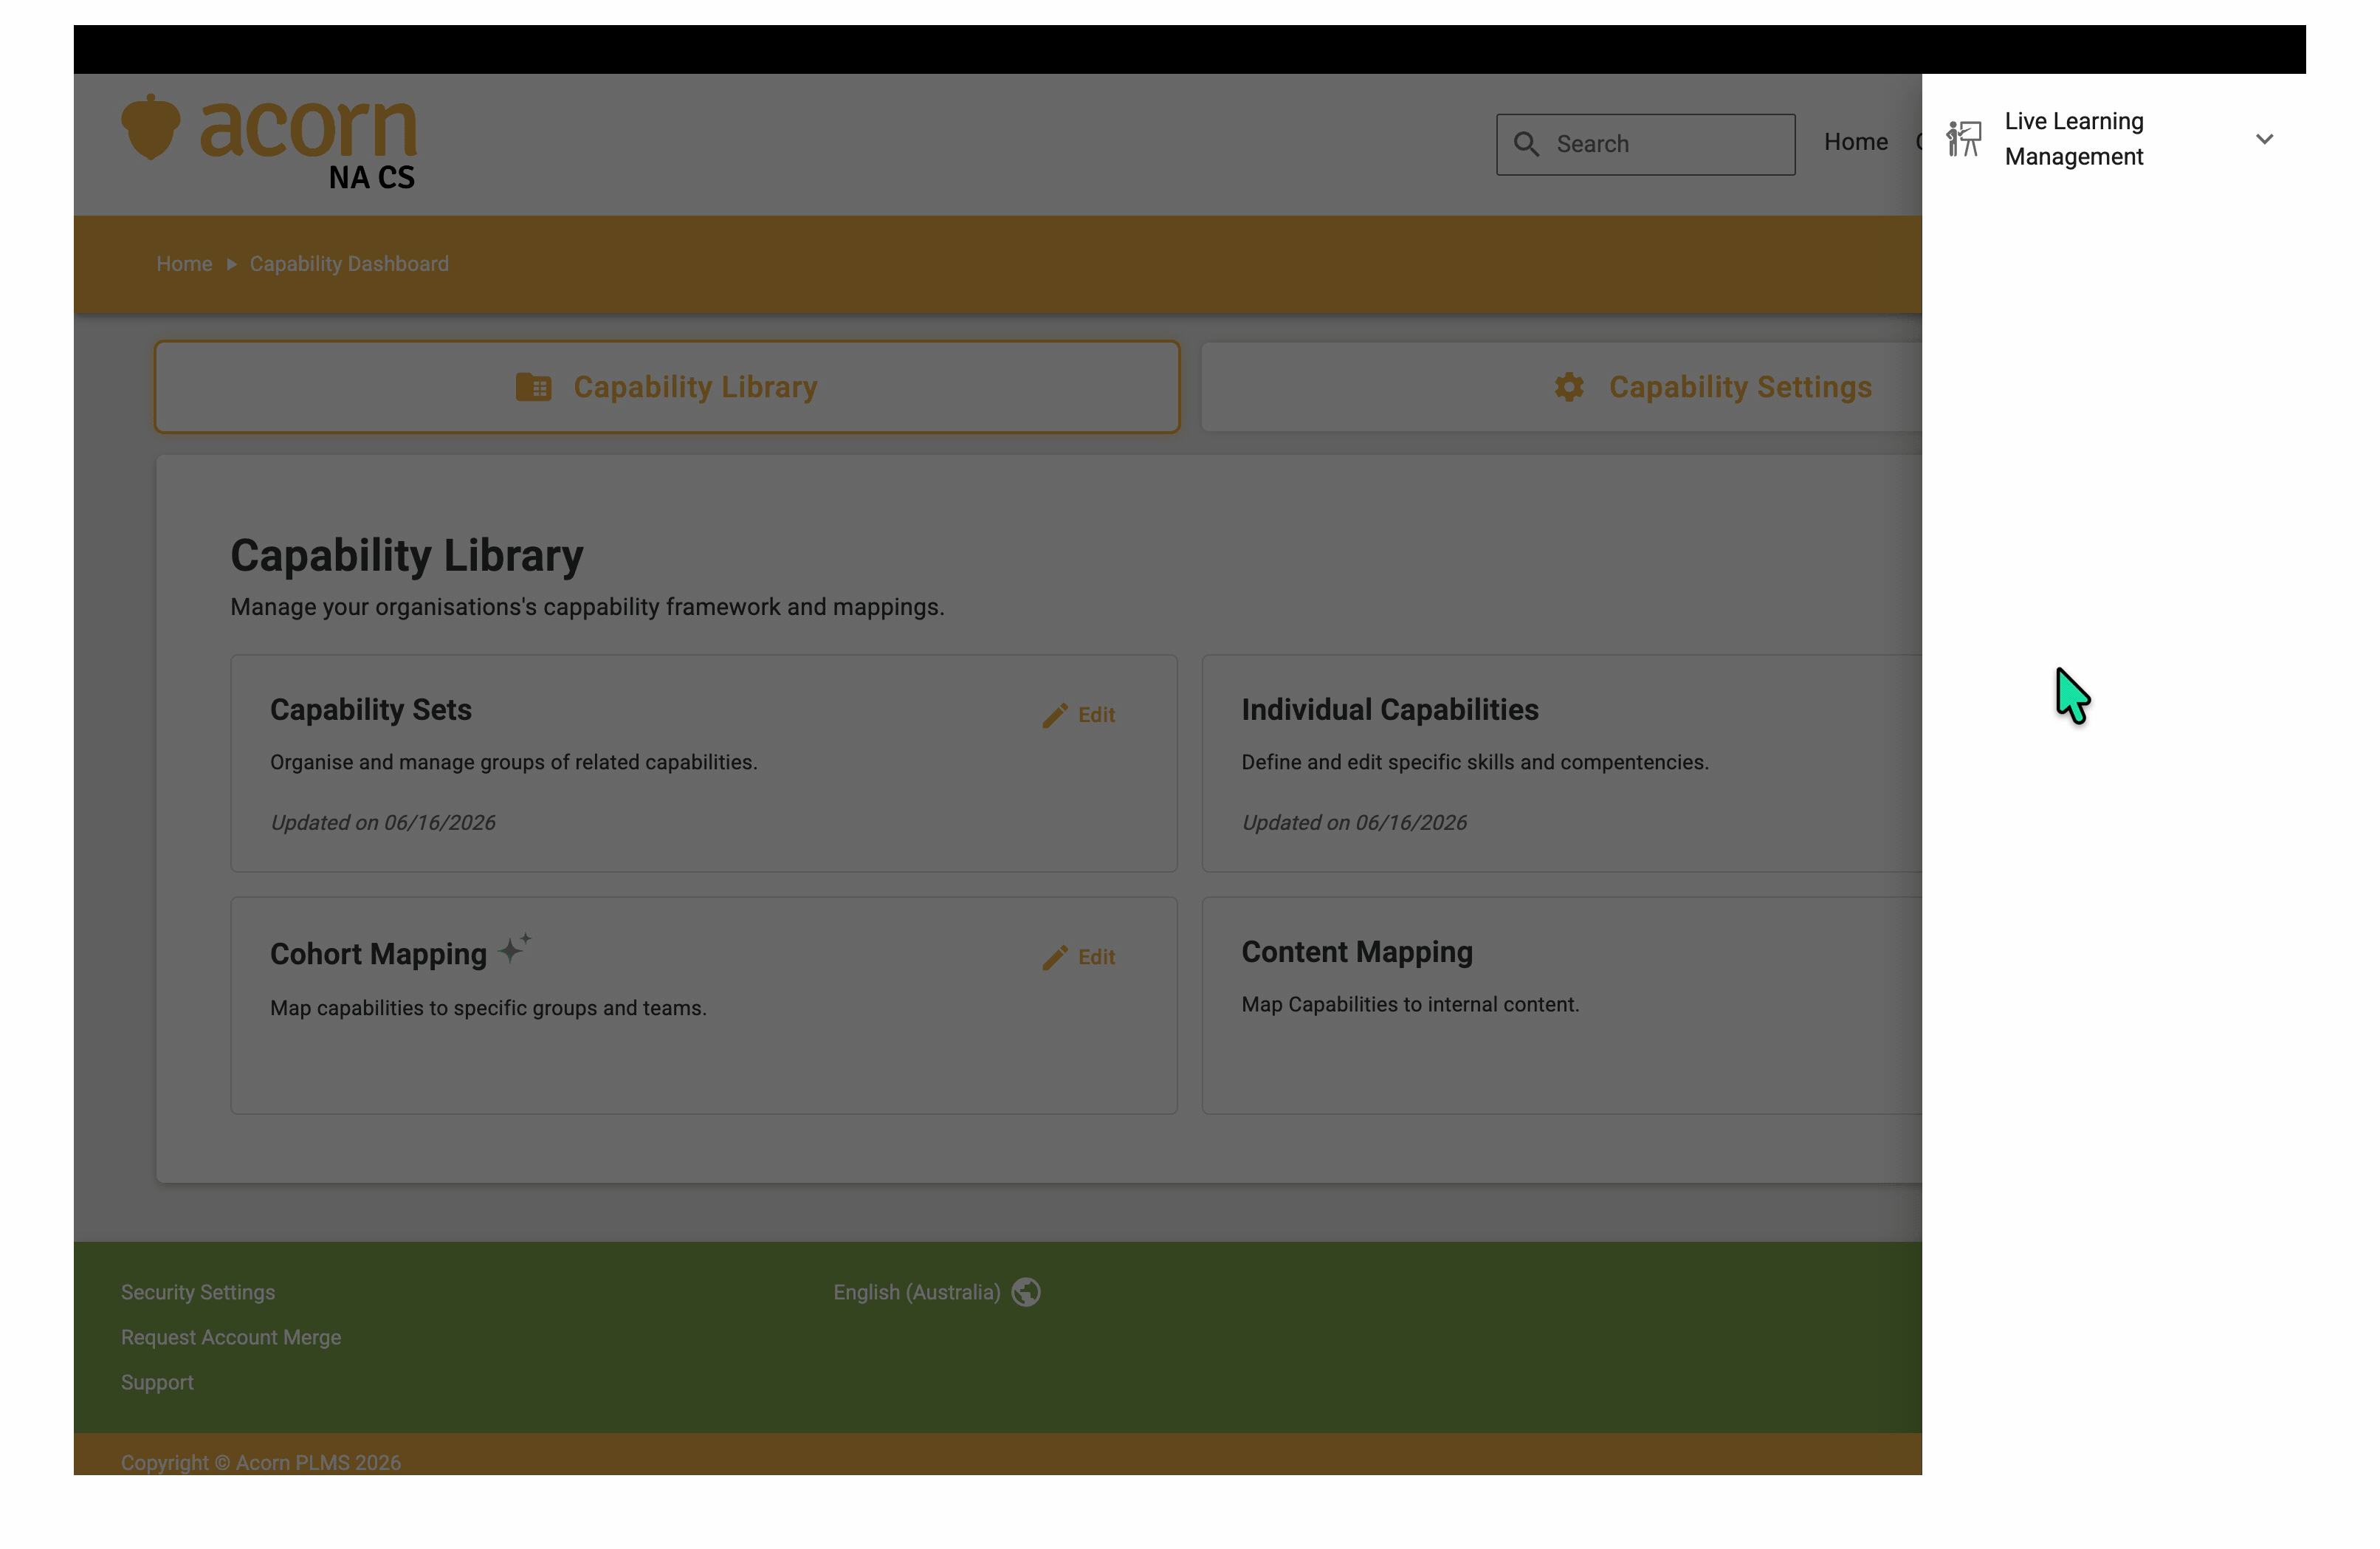
Task: Click the pencil icon on Cohort Mapping
Action: click(x=1054, y=957)
